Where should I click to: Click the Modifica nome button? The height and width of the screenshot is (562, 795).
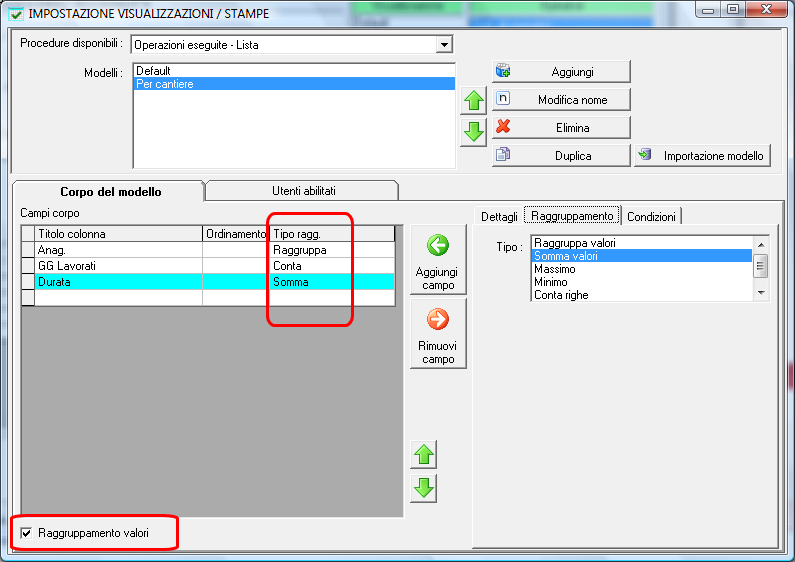(x=561, y=99)
